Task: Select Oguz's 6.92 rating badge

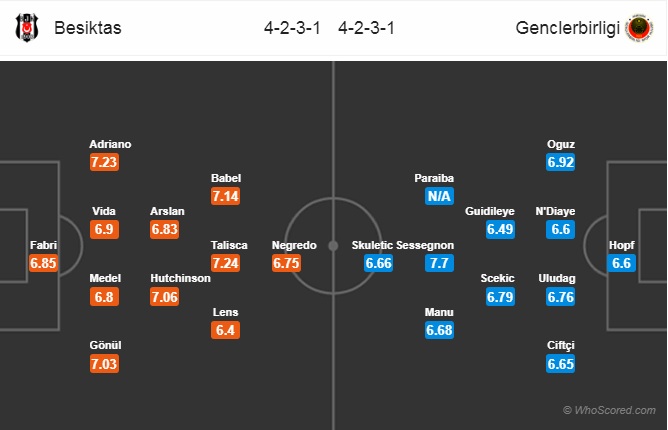Action: [x=561, y=162]
